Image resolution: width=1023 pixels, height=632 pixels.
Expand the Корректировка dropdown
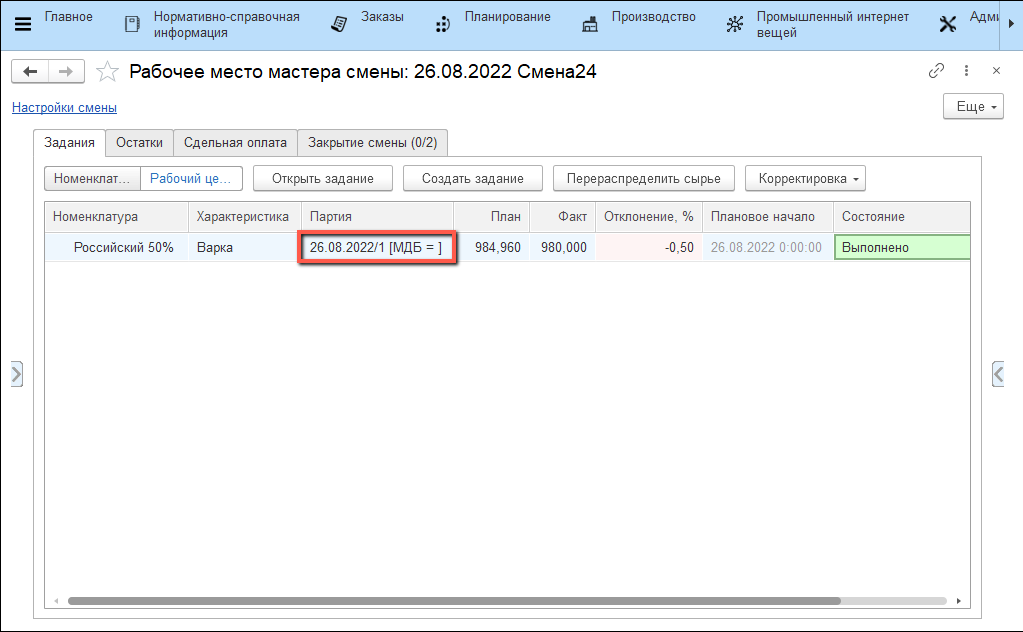click(805, 179)
